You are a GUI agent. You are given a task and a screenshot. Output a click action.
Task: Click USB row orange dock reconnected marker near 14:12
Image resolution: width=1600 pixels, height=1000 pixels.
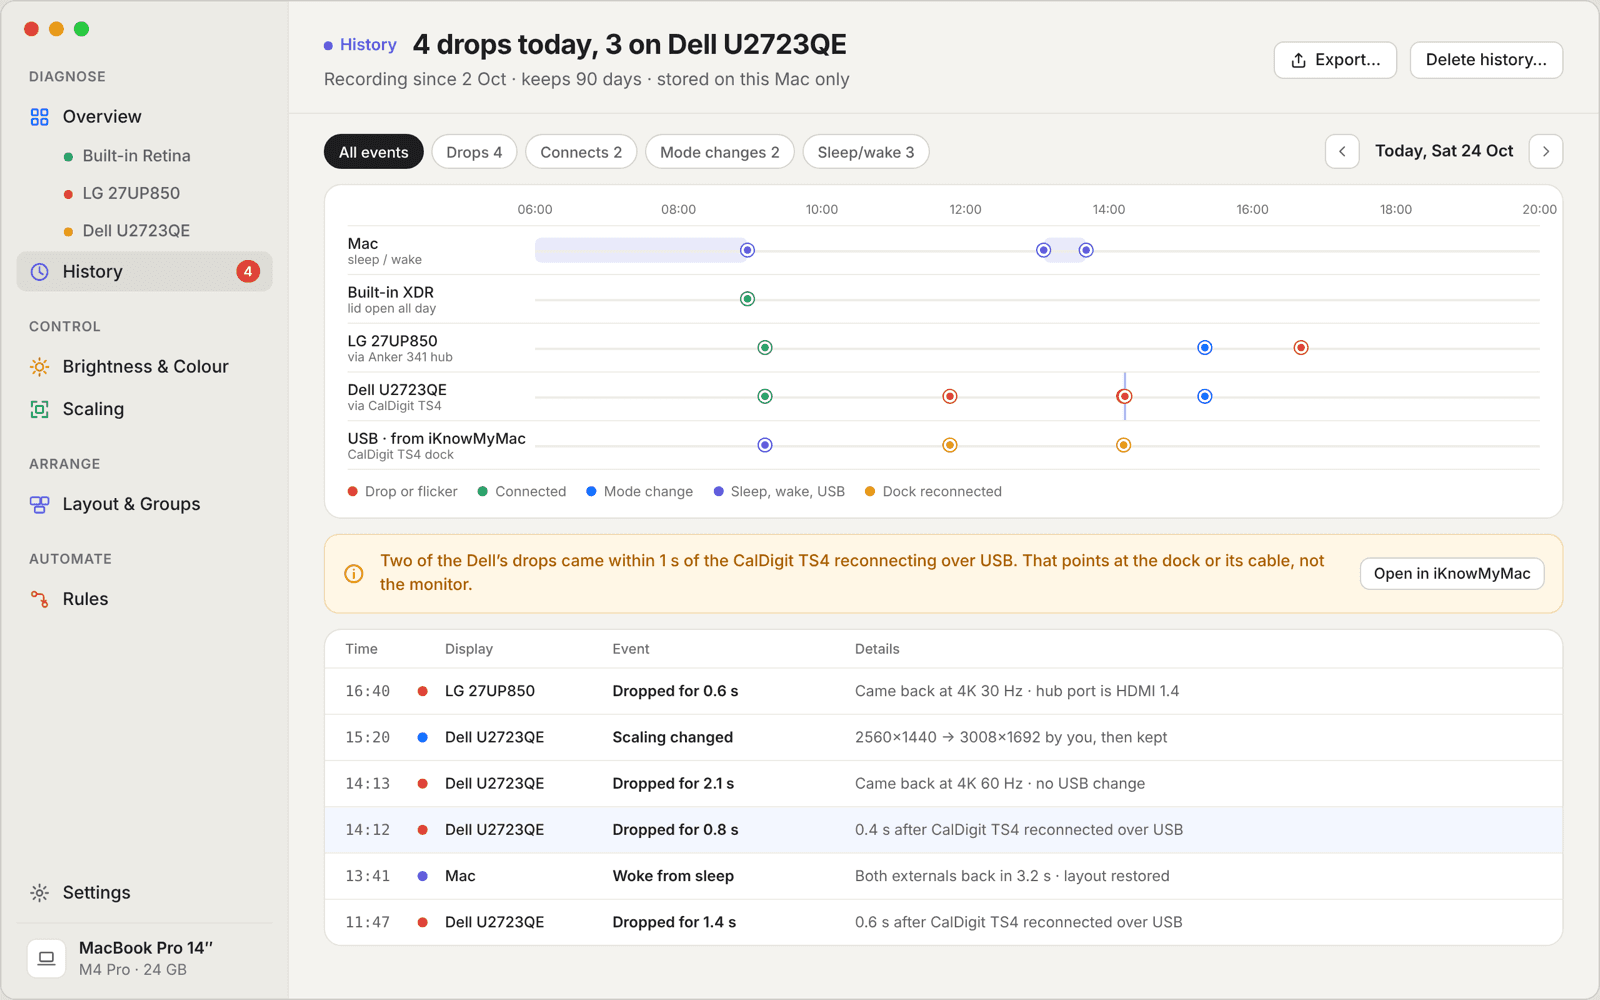[x=1124, y=445]
